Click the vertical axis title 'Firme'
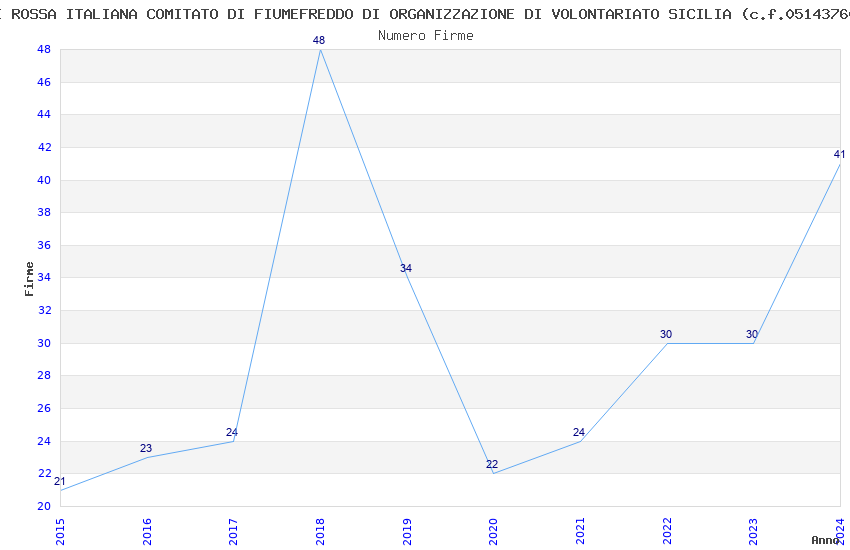 29,279
